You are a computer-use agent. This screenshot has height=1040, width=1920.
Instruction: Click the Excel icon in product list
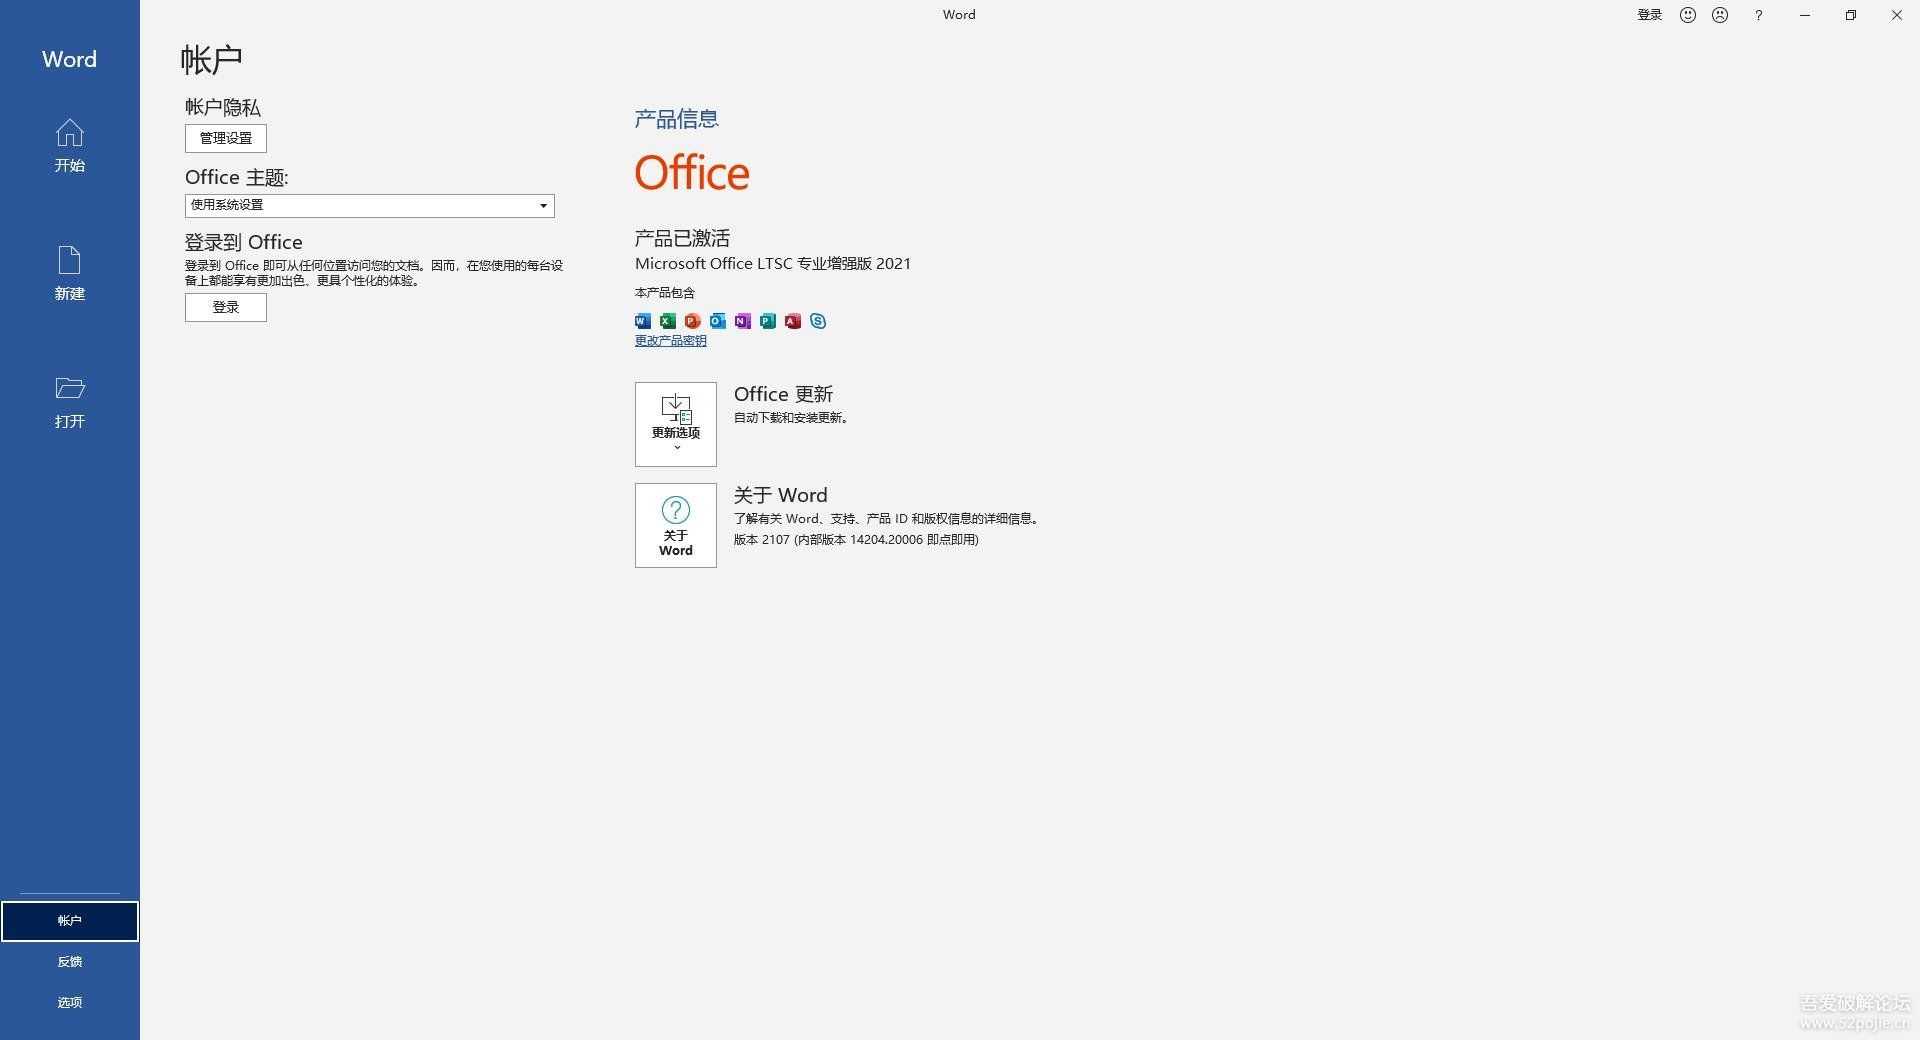pos(667,321)
